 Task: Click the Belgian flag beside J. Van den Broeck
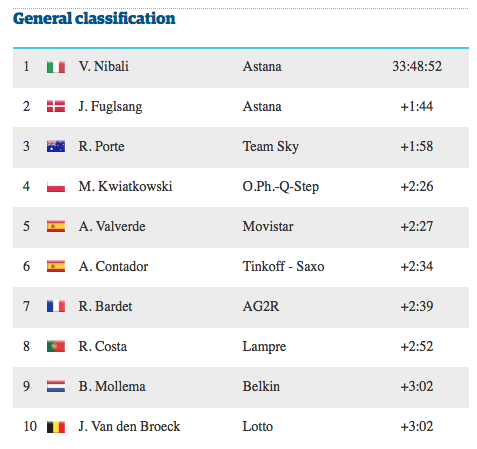pos(56,427)
